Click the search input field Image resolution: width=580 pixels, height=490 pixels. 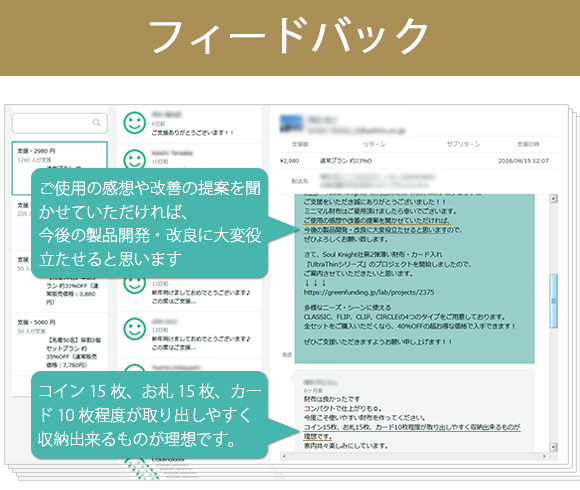[60, 123]
